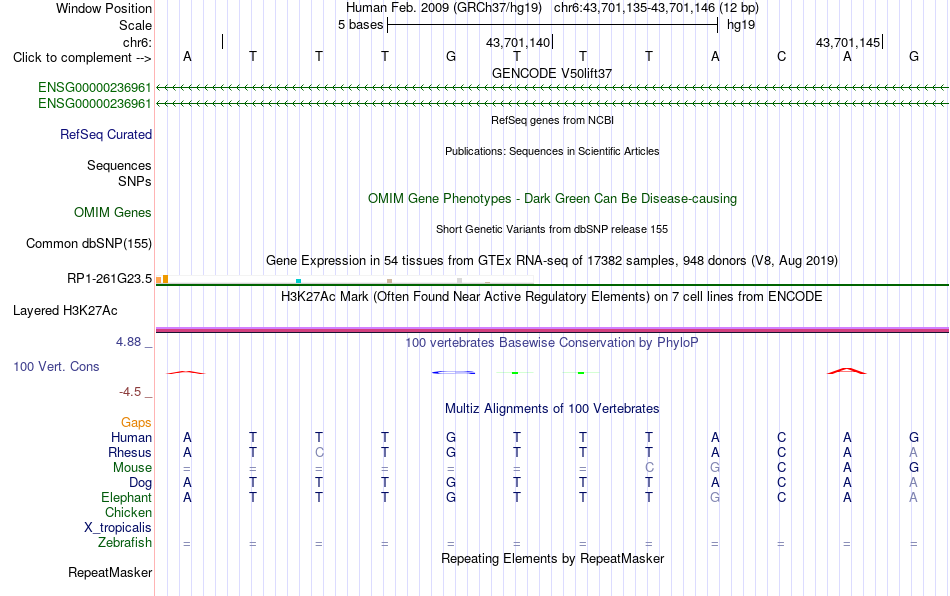Click the 'Click to complement -->' label
The height and width of the screenshot is (596, 950).
(82, 58)
